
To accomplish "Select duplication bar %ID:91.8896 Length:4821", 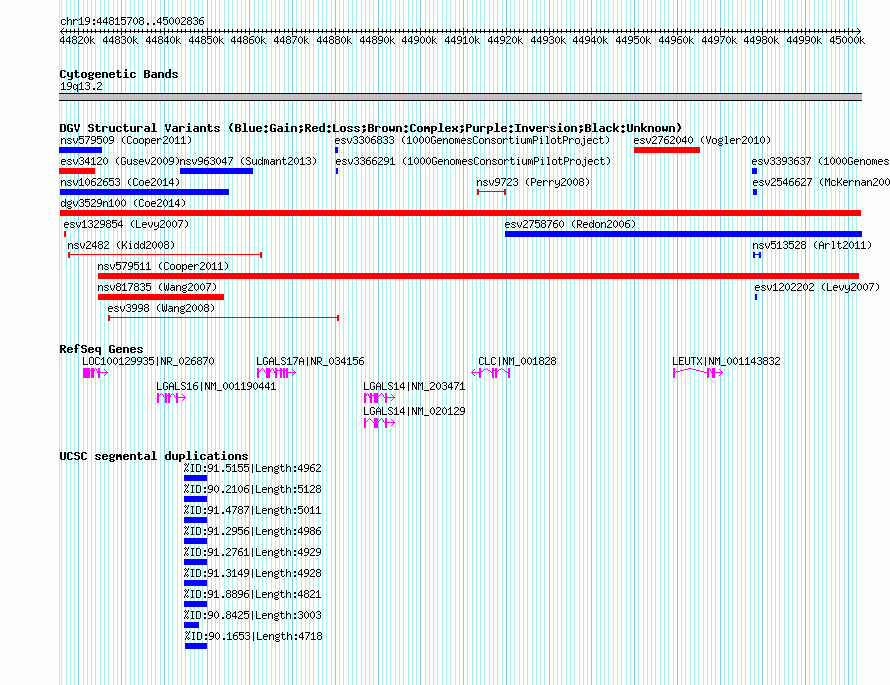I will tap(195, 604).
